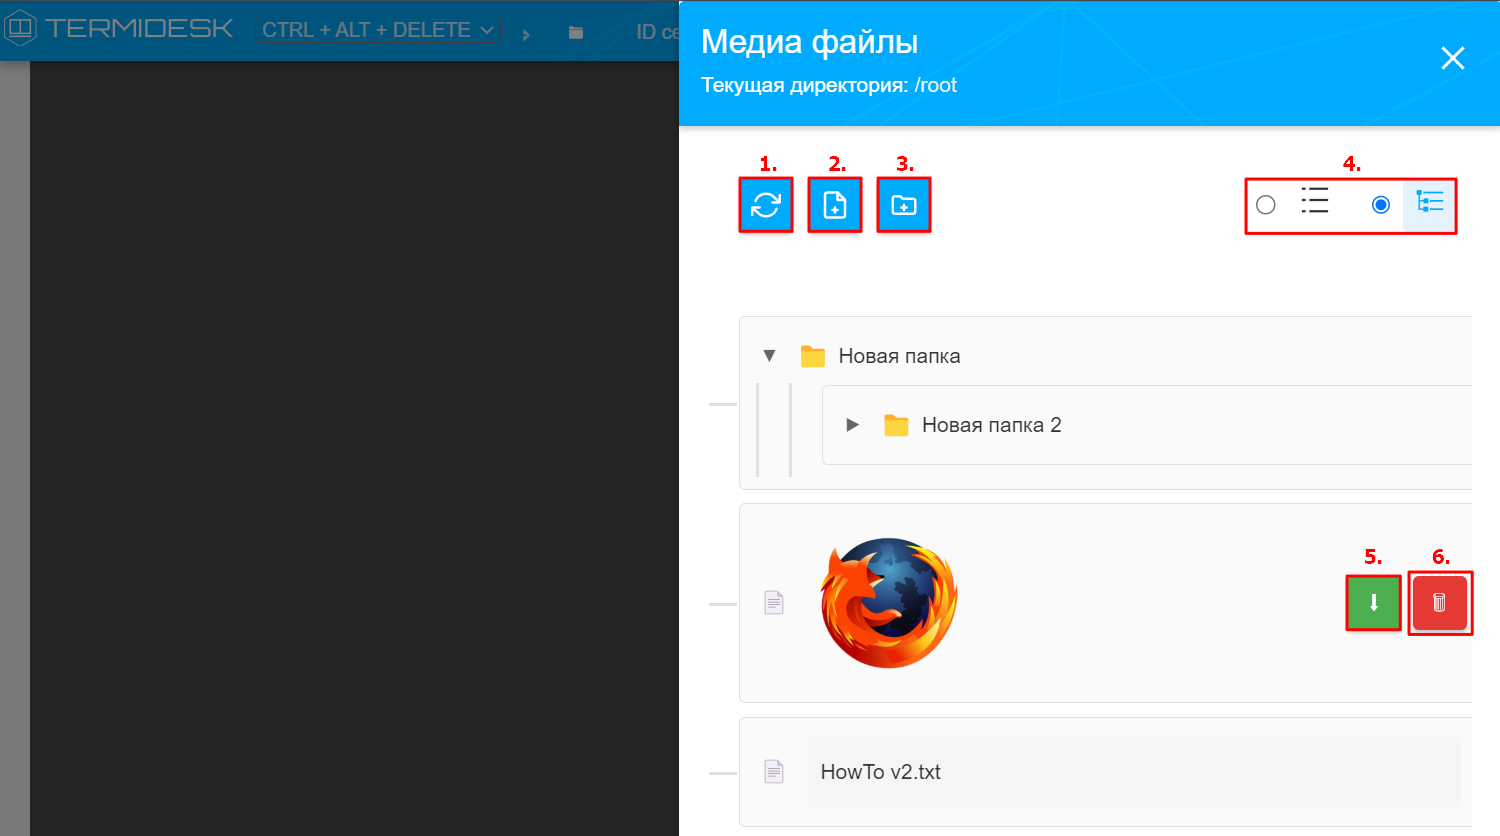Click the refresh file list button
1500x836 pixels.
click(766, 205)
